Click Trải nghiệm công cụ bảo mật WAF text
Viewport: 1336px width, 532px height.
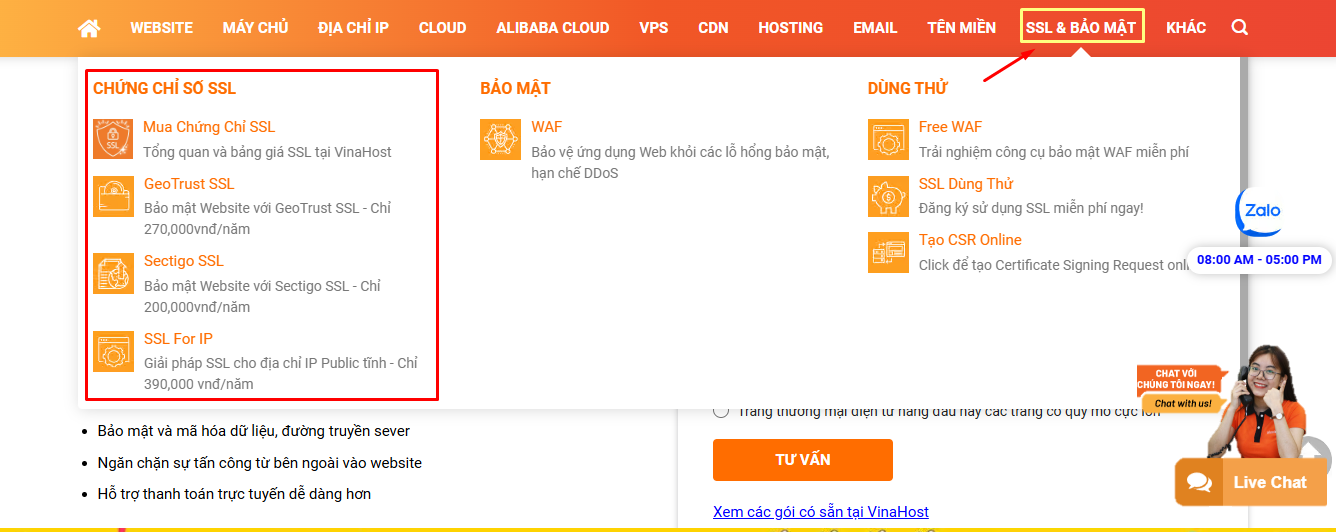click(1054, 152)
